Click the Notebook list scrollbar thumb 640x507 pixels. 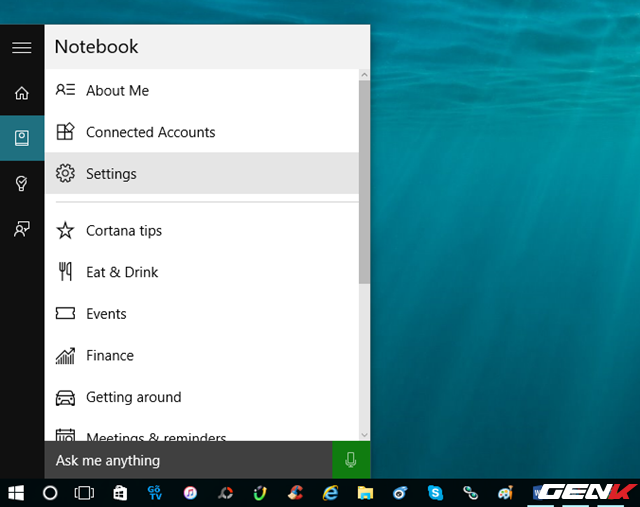pos(364,182)
